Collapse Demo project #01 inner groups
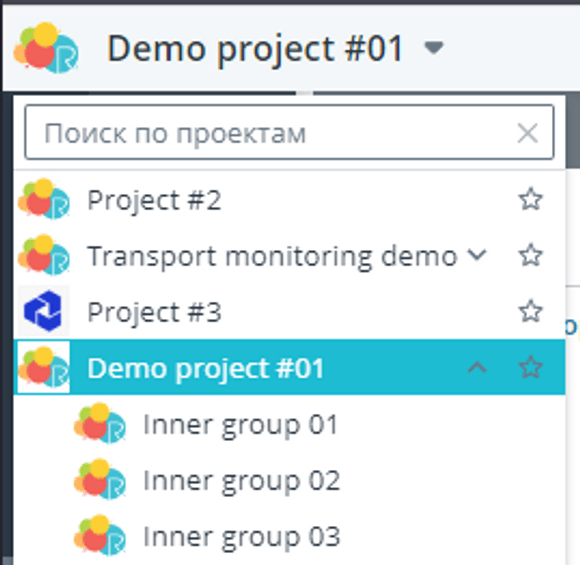Viewport: 580px width, 565px height. tap(477, 367)
